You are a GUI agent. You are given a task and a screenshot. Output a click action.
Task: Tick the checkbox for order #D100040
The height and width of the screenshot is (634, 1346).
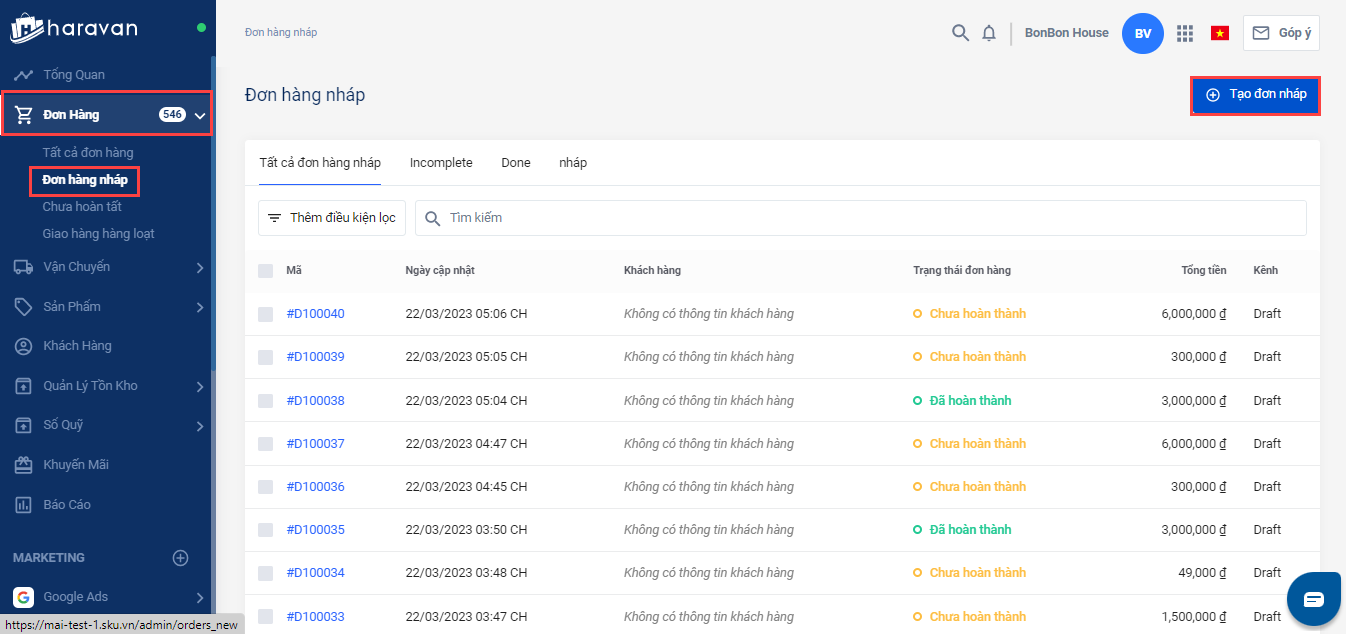coord(265,314)
